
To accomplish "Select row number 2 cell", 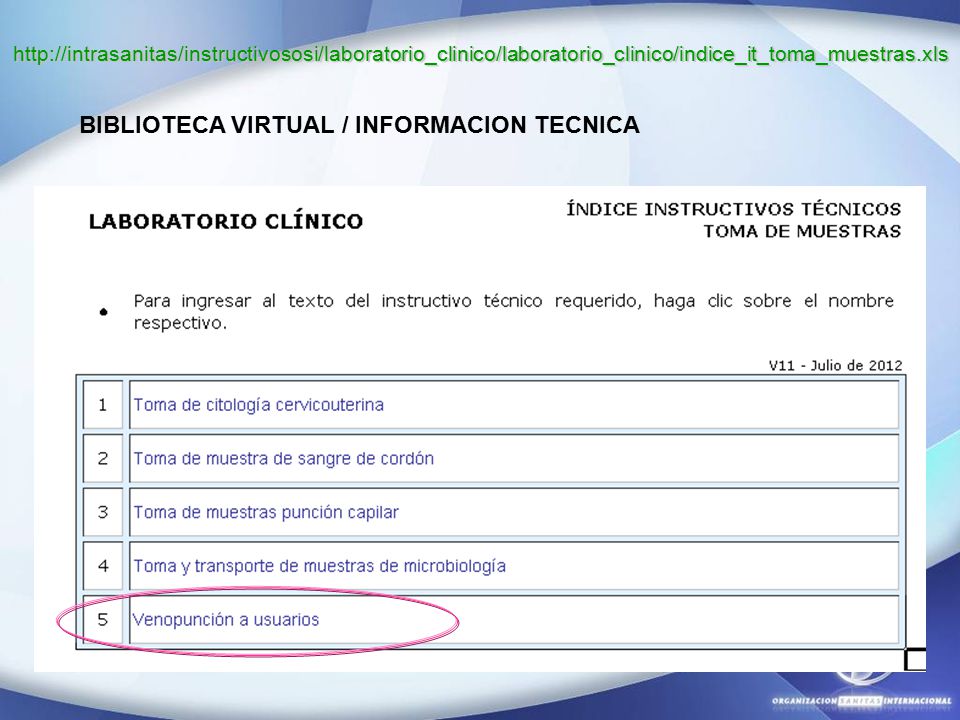I will click(103, 459).
